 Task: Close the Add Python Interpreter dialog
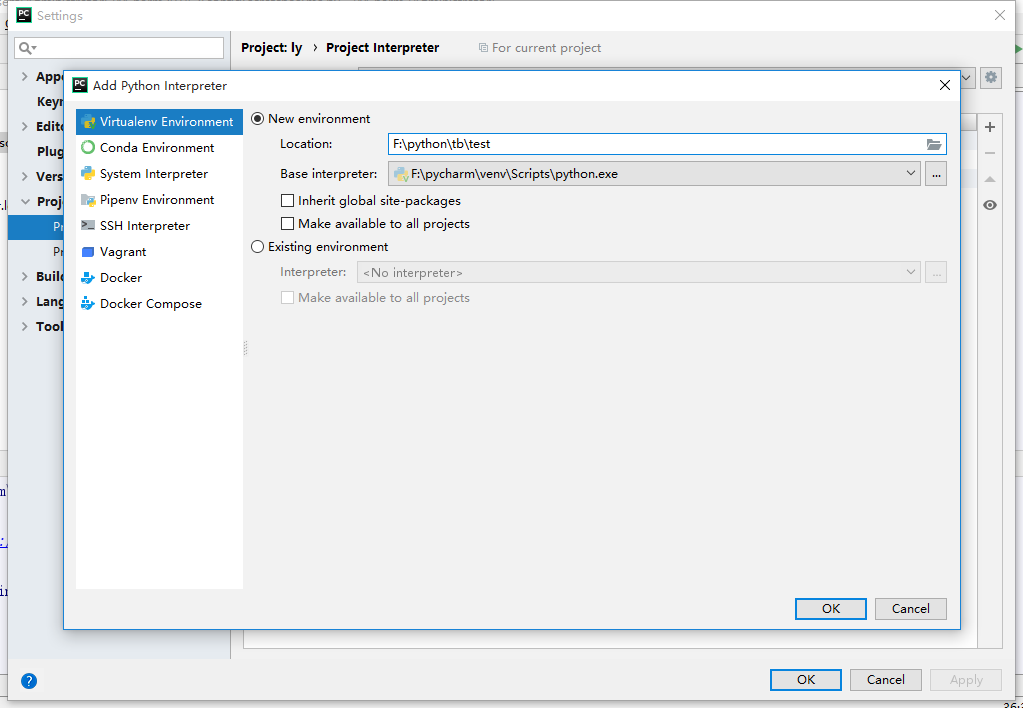tap(945, 85)
